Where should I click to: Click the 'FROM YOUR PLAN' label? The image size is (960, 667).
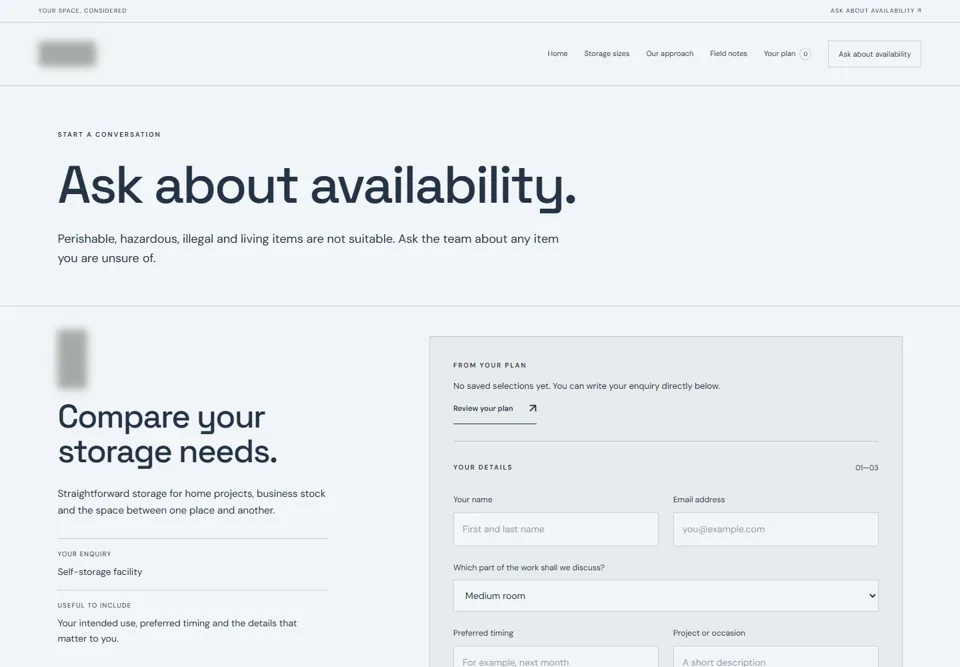[490, 366]
